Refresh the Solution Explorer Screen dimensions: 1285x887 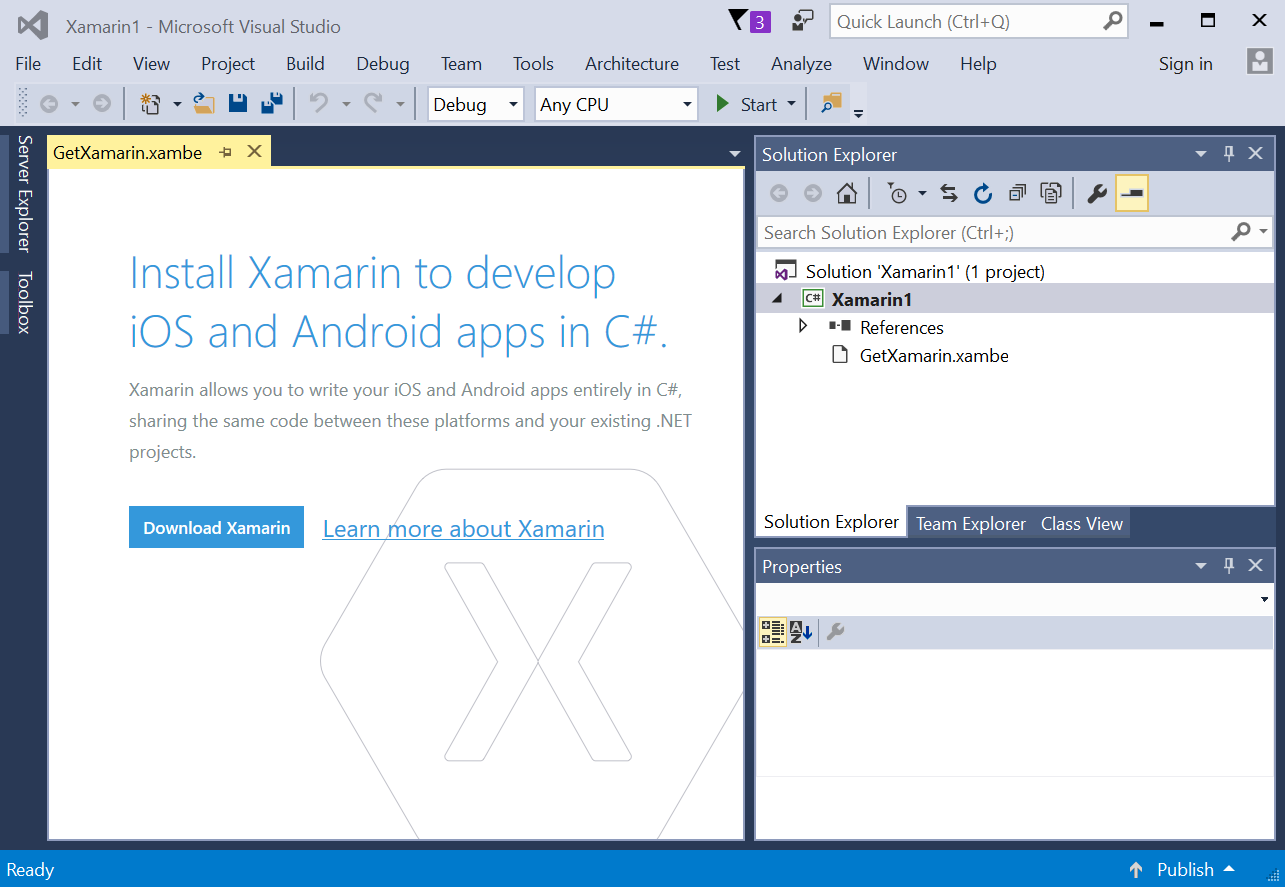click(x=983, y=194)
